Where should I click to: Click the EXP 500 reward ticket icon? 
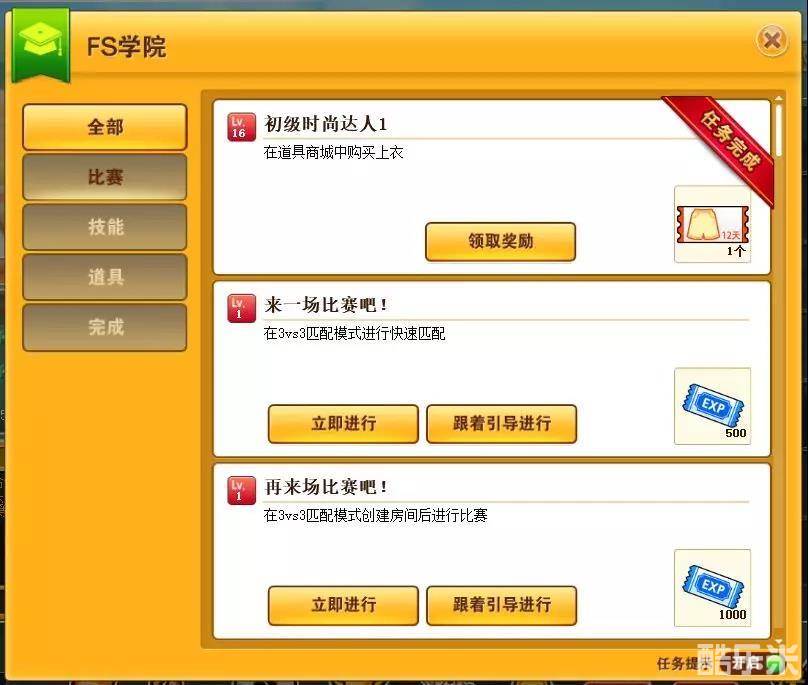coord(712,406)
